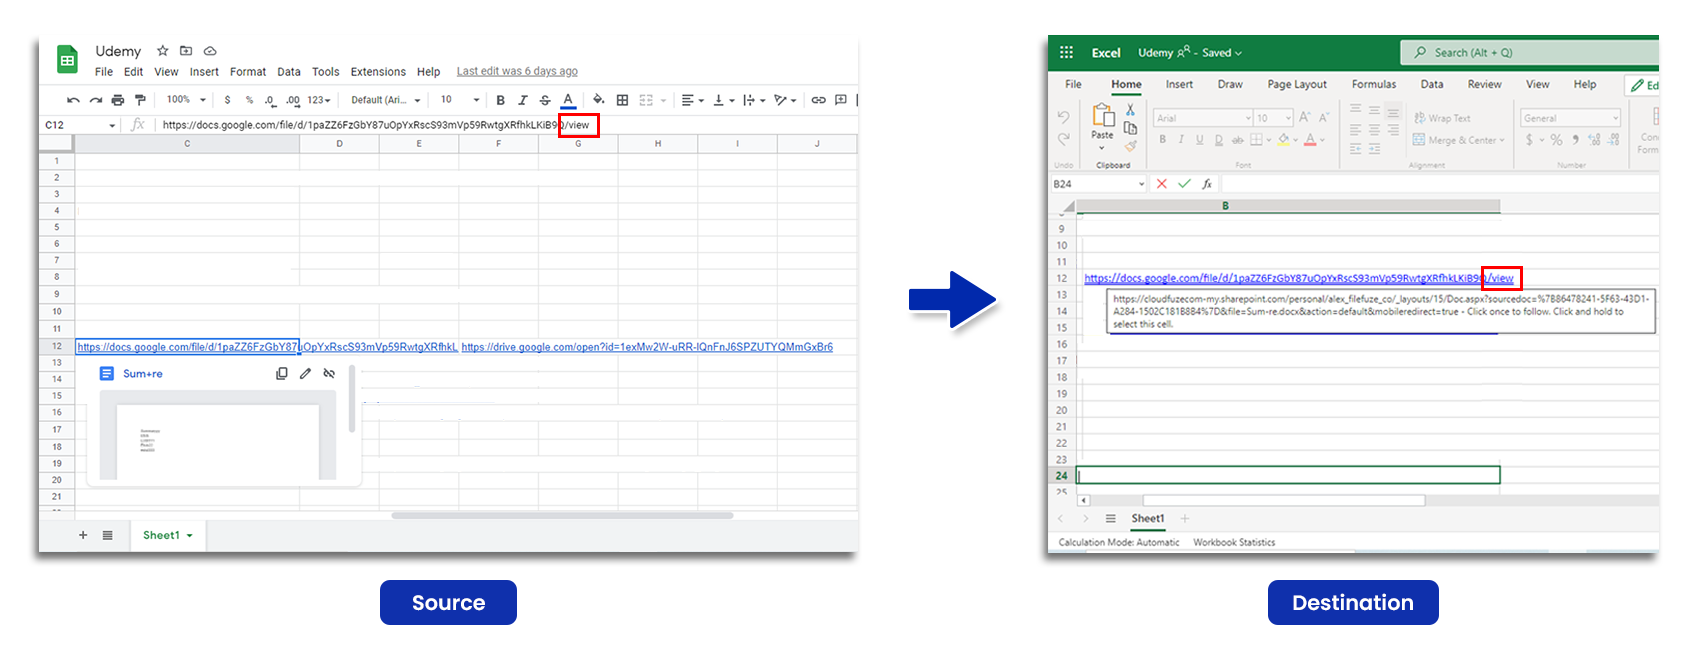This screenshot has height=647, width=1699.
Task: Open text rotation dropdown in Google Sheets
Action: [785, 100]
